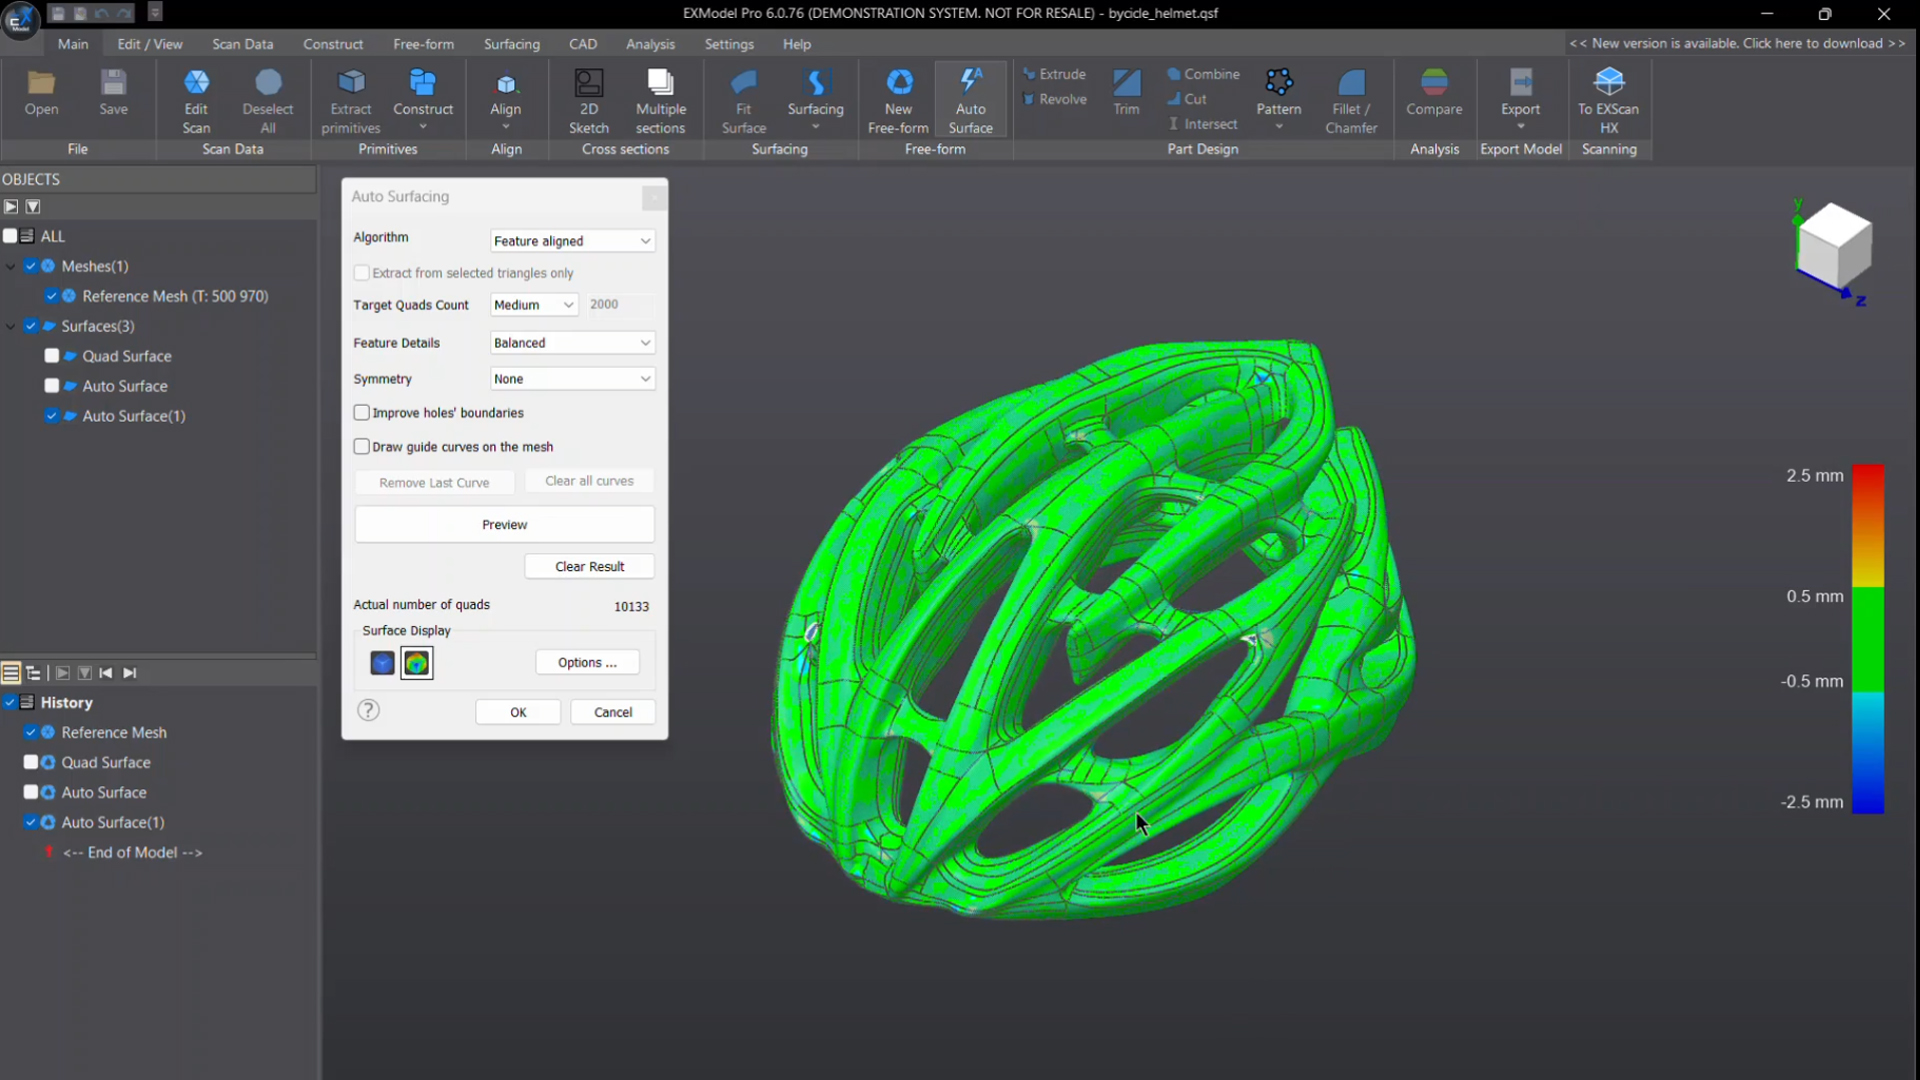The width and height of the screenshot is (1920, 1080).
Task: Open the Algorithm Feature aligned dropdown
Action: pos(572,241)
